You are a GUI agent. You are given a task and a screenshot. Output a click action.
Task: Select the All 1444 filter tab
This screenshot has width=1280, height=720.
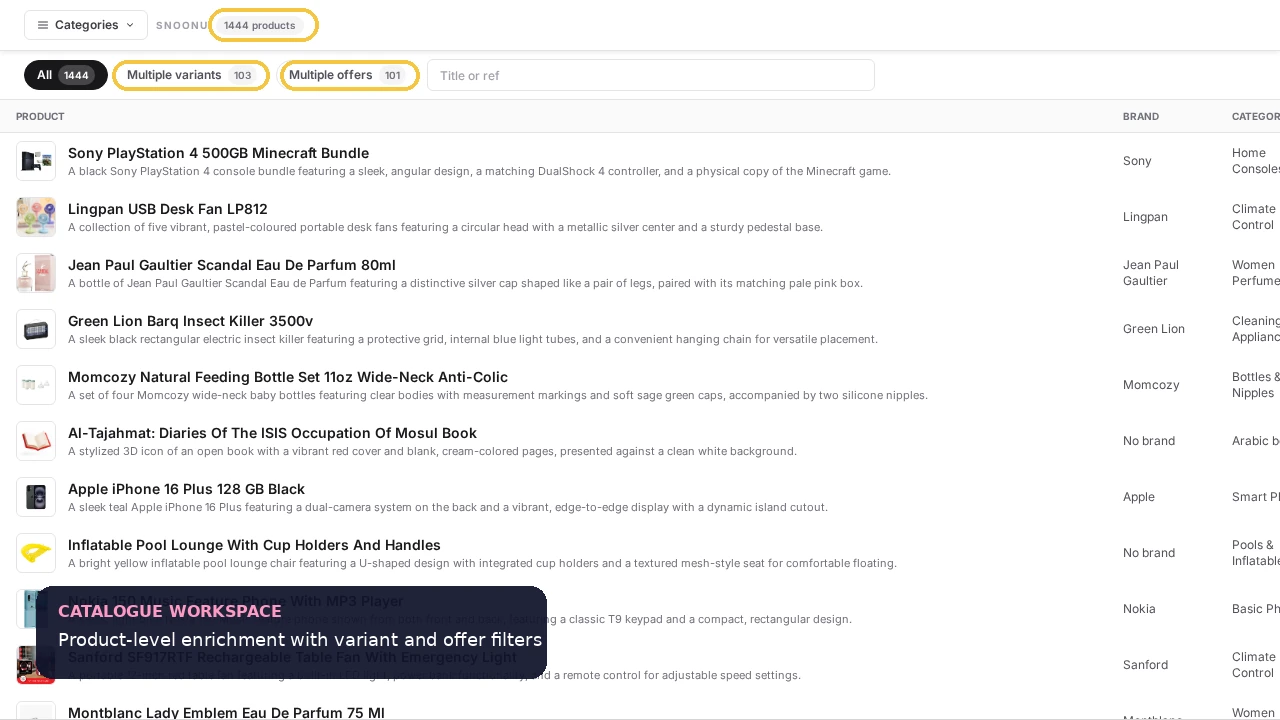coord(66,75)
